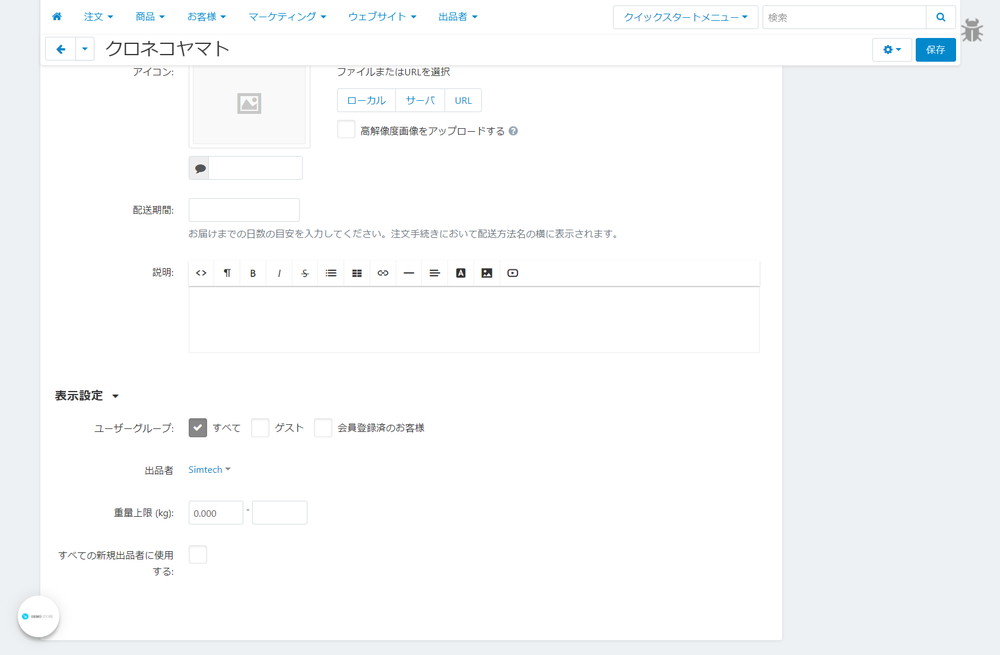Open the クイックスタートメニュー dropdown
This screenshot has height=655, width=1000.
coord(686,17)
